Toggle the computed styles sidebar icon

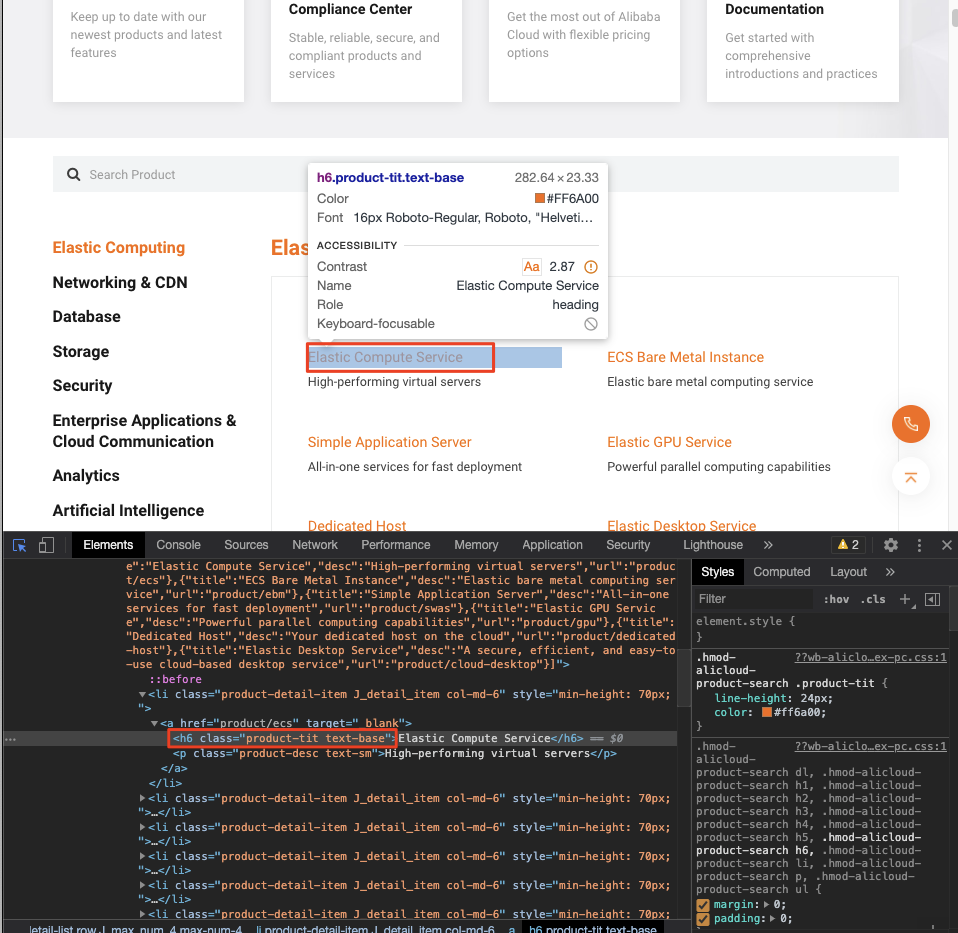pyautogui.click(x=932, y=599)
